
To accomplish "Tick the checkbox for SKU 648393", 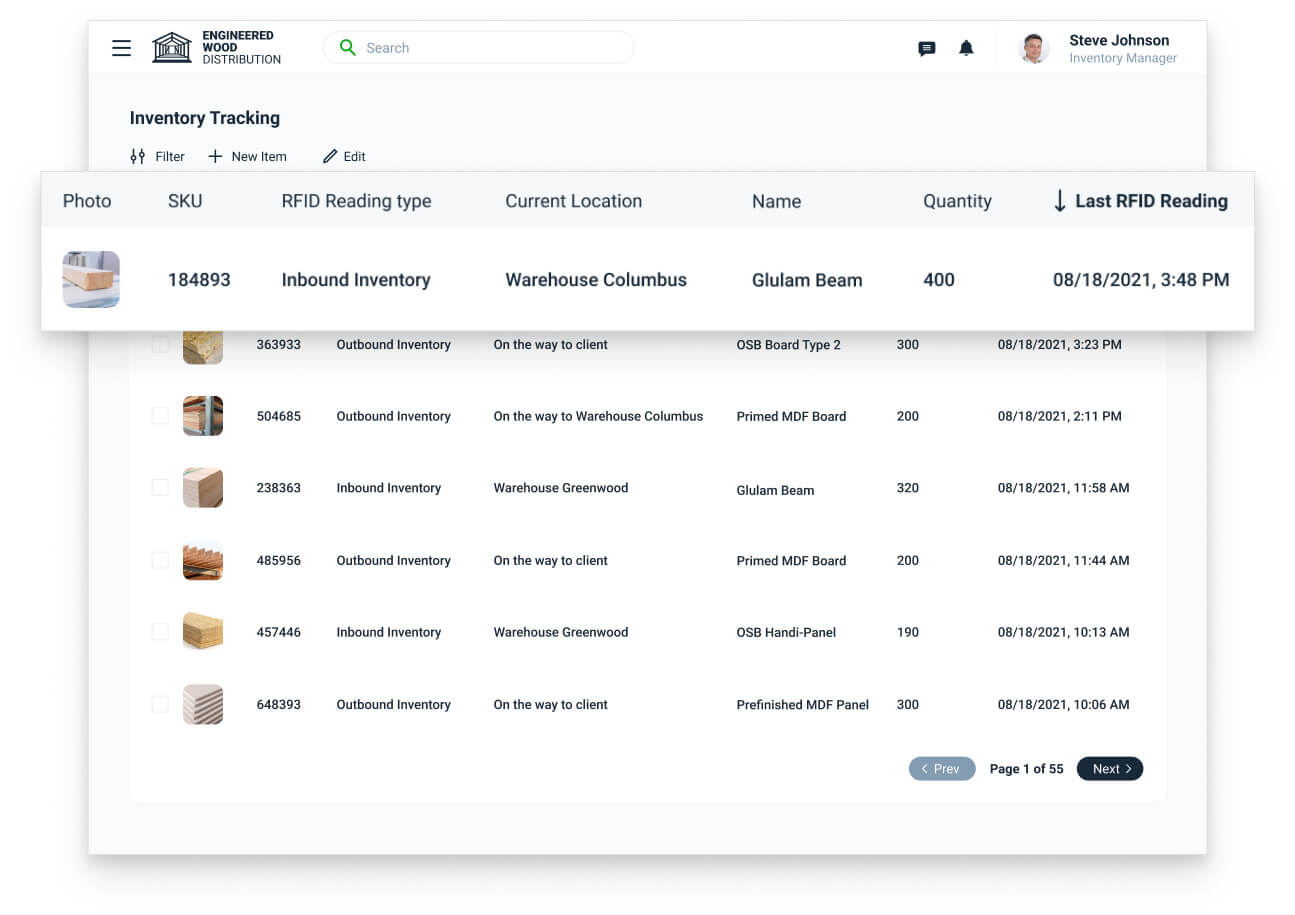I will (160, 704).
